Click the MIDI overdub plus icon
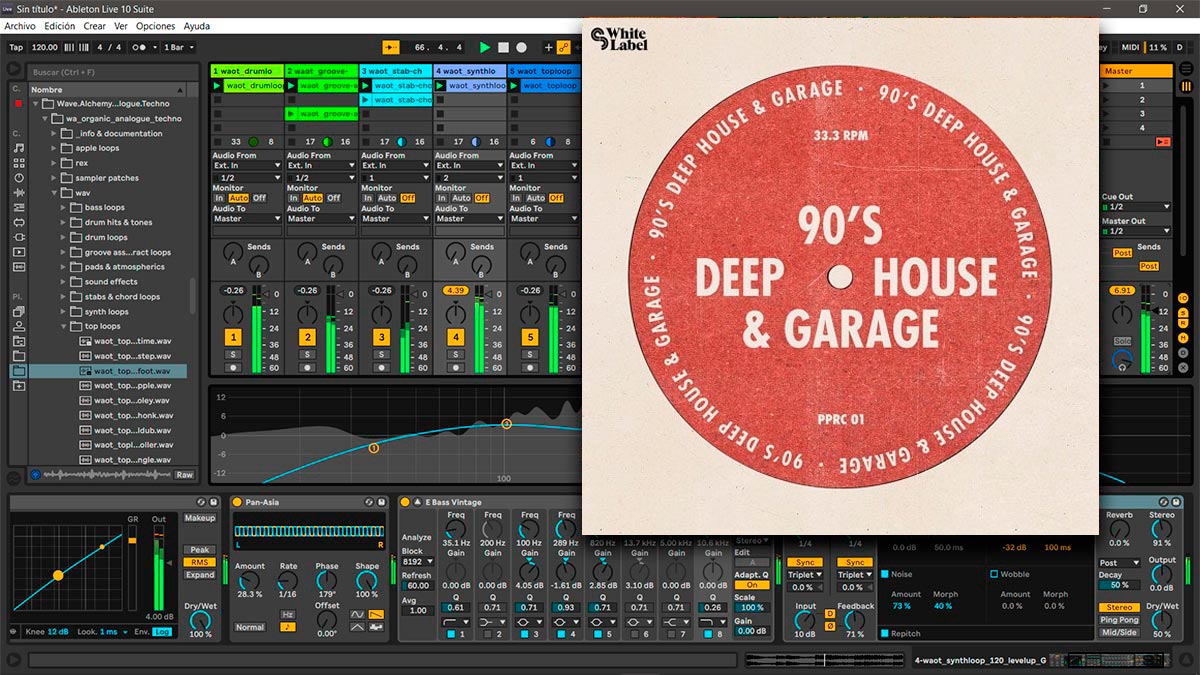The width and height of the screenshot is (1200, 675). click(548, 47)
